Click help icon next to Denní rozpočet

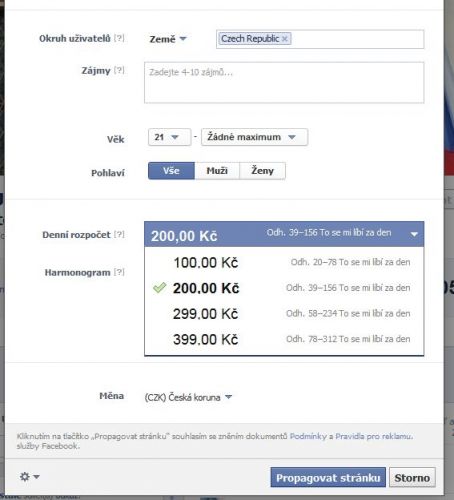click(119, 234)
